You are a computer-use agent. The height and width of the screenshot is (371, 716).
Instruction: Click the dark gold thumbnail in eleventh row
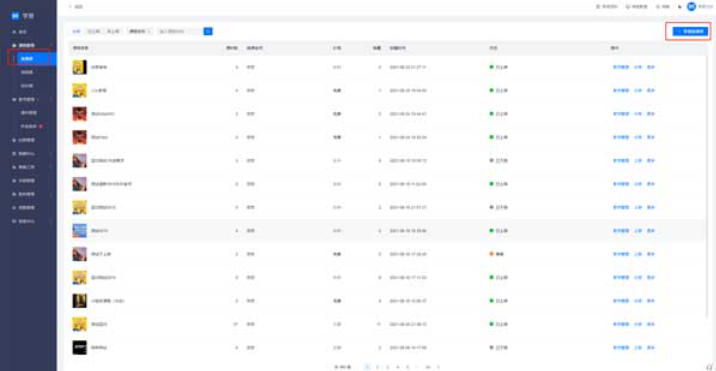[x=79, y=301]
